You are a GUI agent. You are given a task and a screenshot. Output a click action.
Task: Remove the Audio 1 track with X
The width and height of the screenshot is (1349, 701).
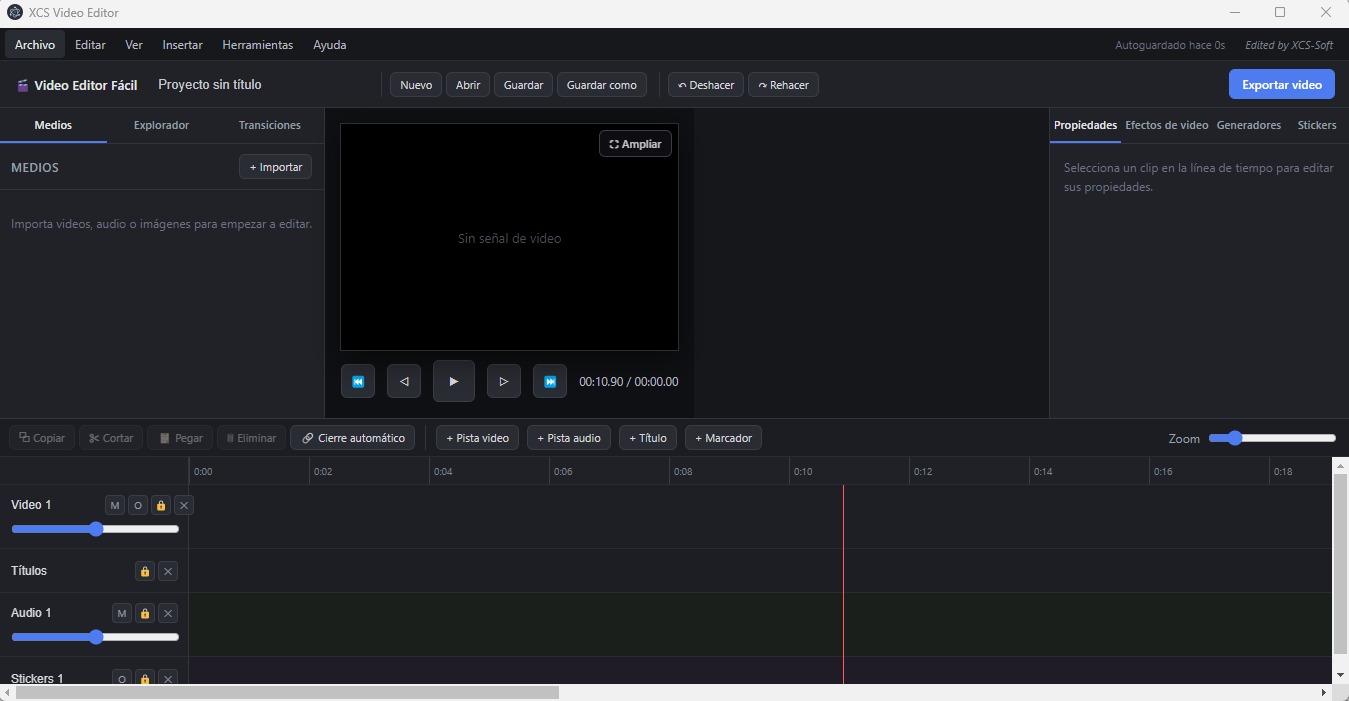168,613
